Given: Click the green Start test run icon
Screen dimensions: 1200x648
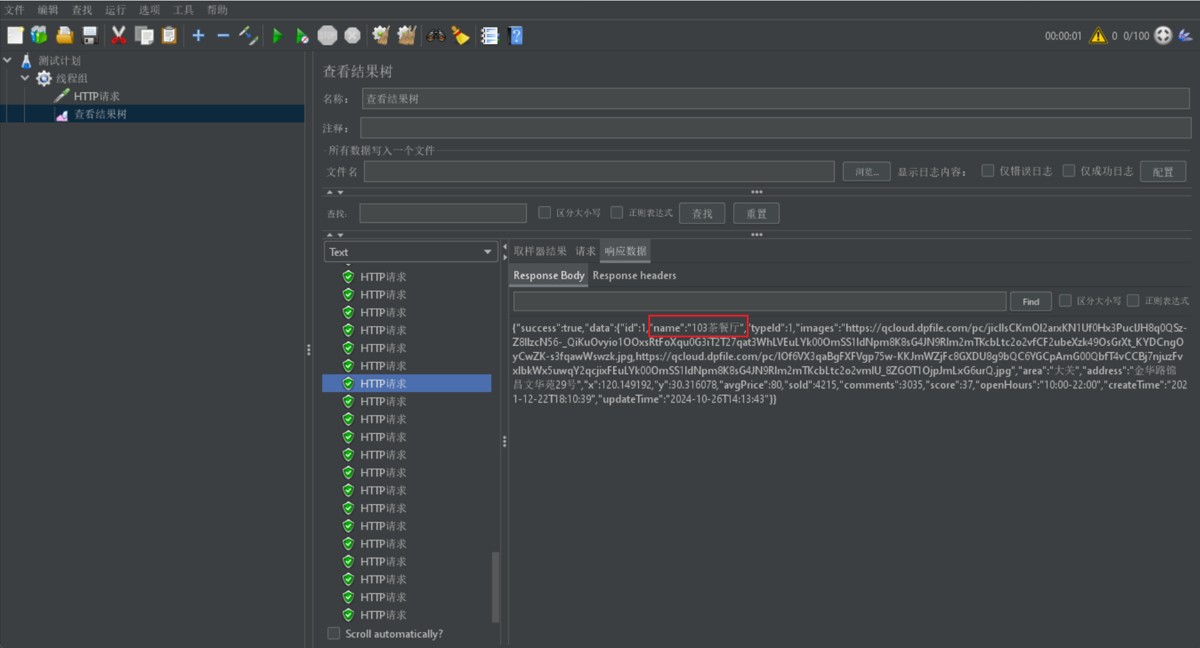Looking at the screenshot, I should tap(277, 36).
